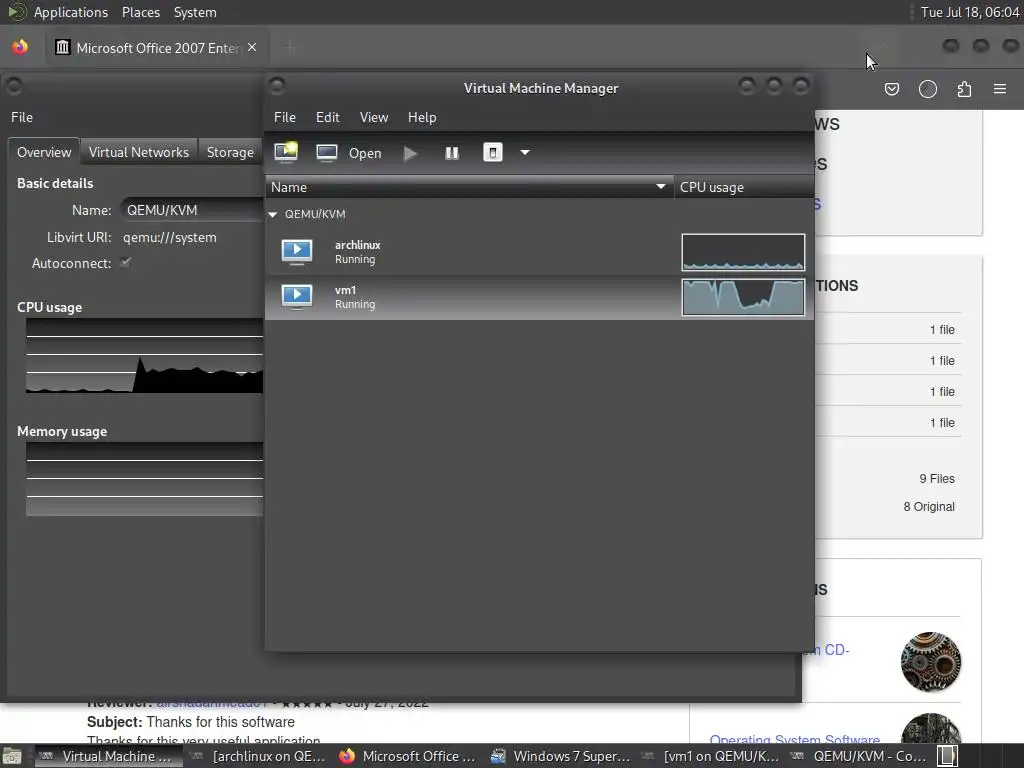Switch to the Overview tab
1024x768 pixels.
pyautogui.click(x=44, y=152)
